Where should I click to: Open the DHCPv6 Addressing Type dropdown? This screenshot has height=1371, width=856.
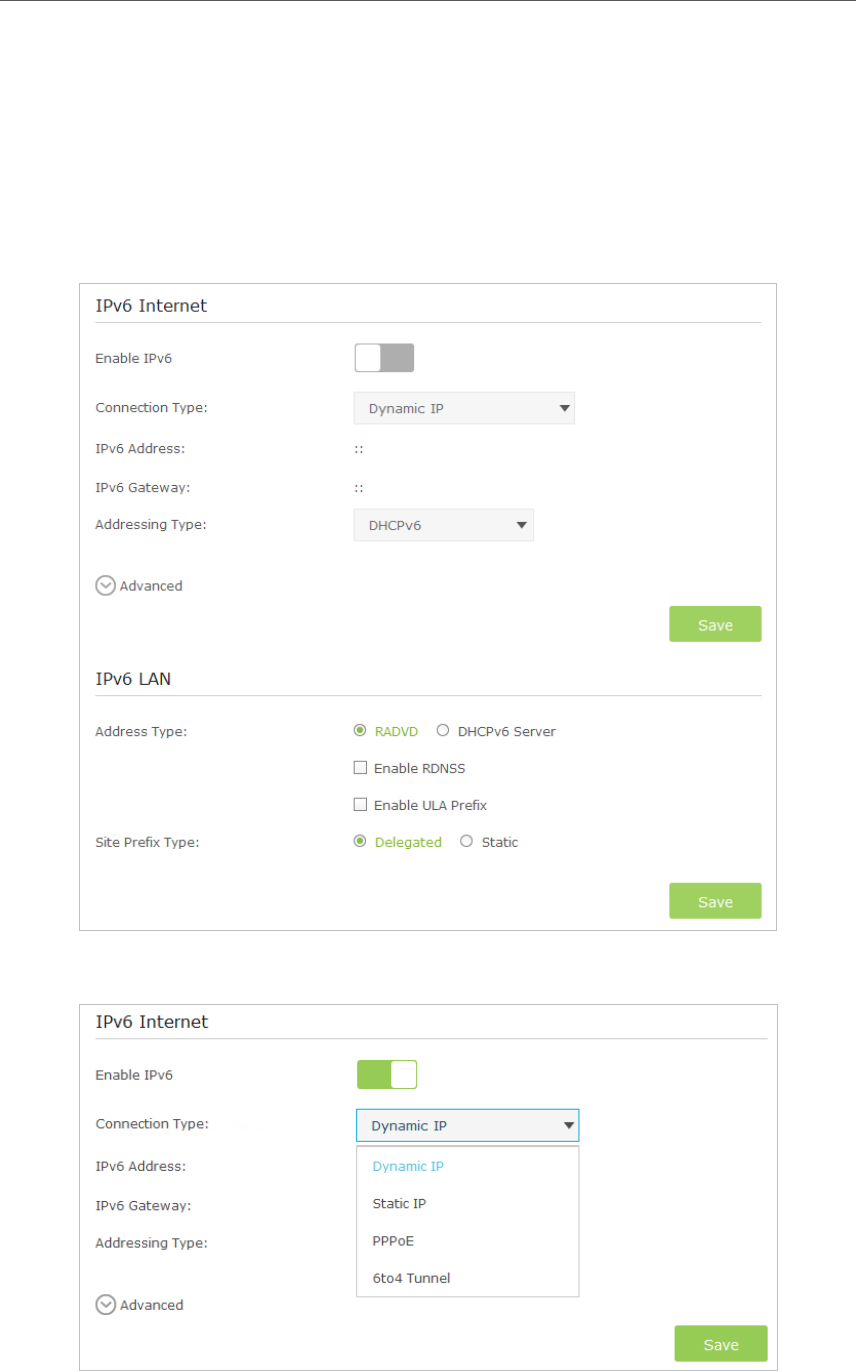pos(444,524)
